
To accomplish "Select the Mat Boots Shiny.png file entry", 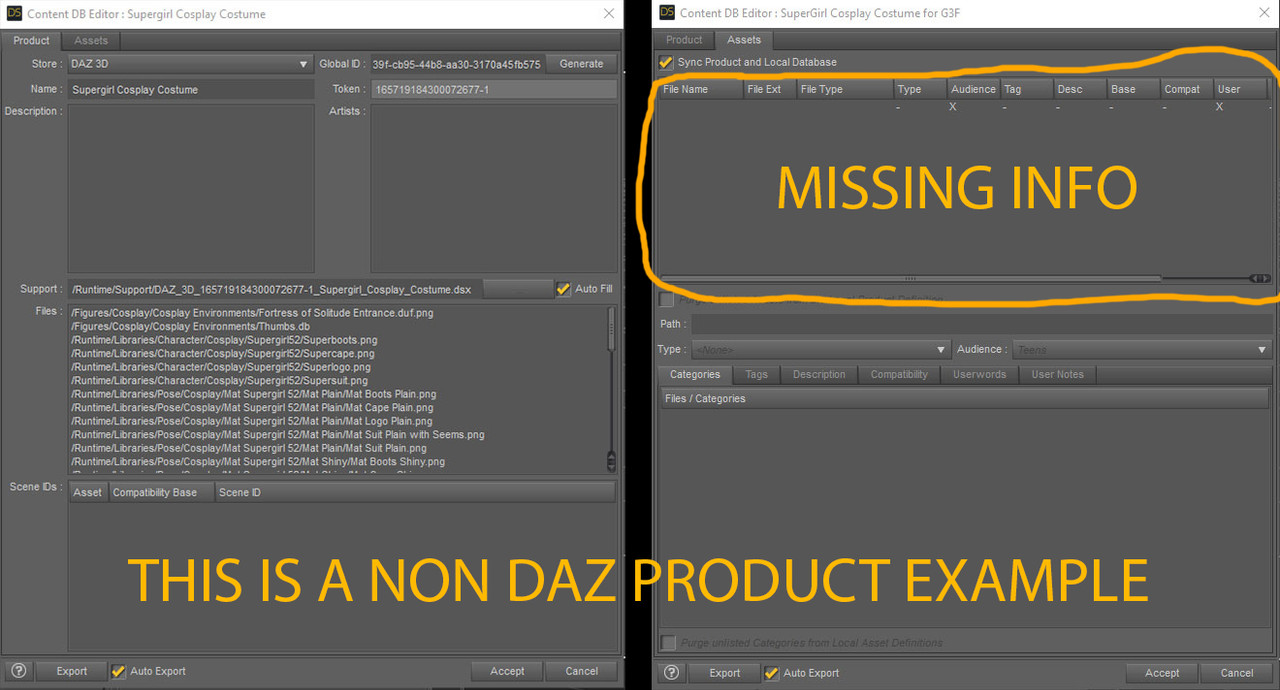I will click(257, 462).
